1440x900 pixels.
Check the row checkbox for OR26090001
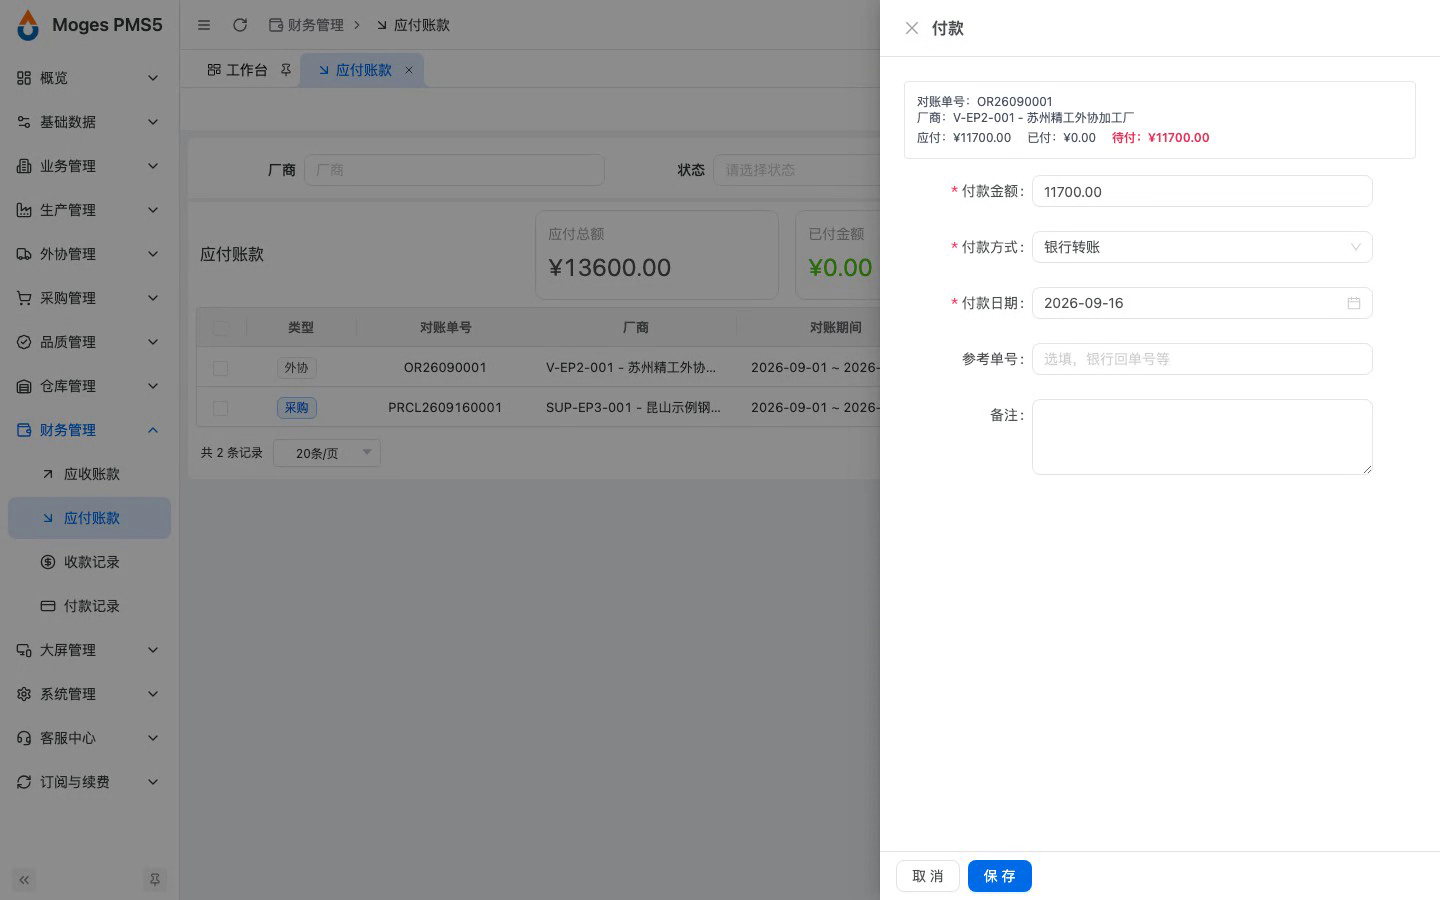pos(221,368)
